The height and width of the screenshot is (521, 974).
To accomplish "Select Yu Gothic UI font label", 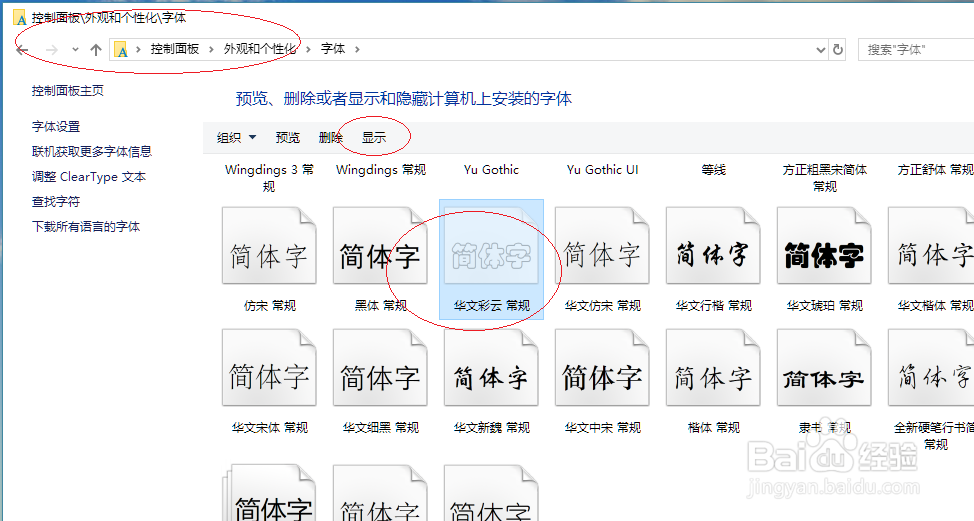I will point(603,170).
